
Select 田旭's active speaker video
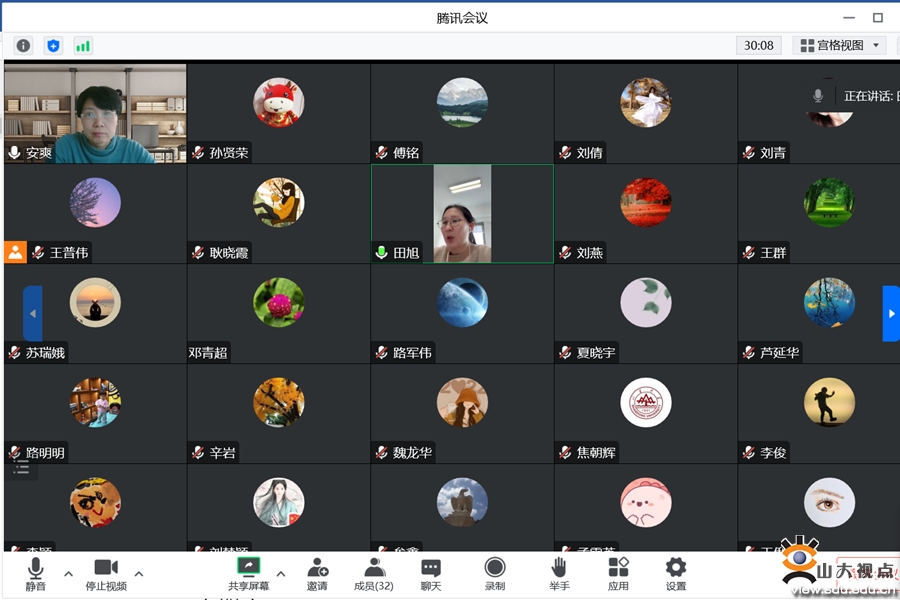(462, 214)
